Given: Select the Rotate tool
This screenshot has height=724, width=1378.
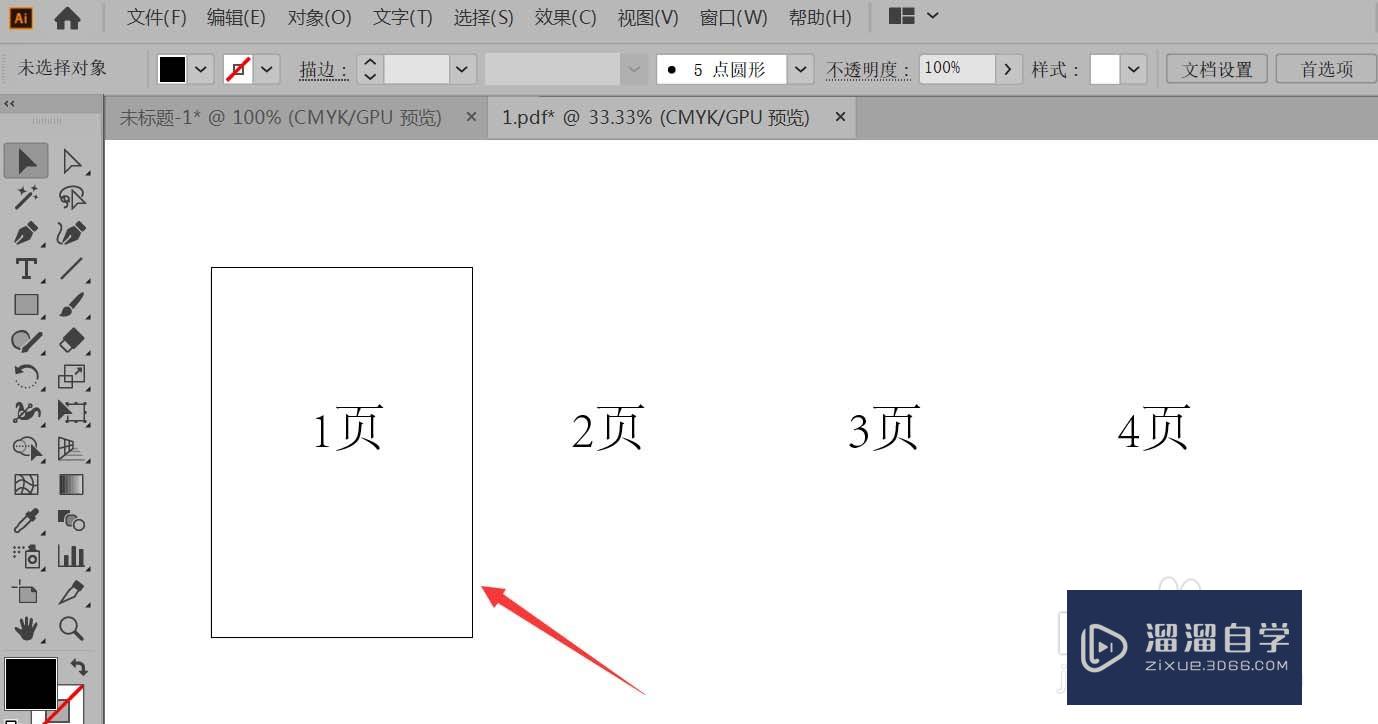Looking at the screenshot, I should point(26,377).
